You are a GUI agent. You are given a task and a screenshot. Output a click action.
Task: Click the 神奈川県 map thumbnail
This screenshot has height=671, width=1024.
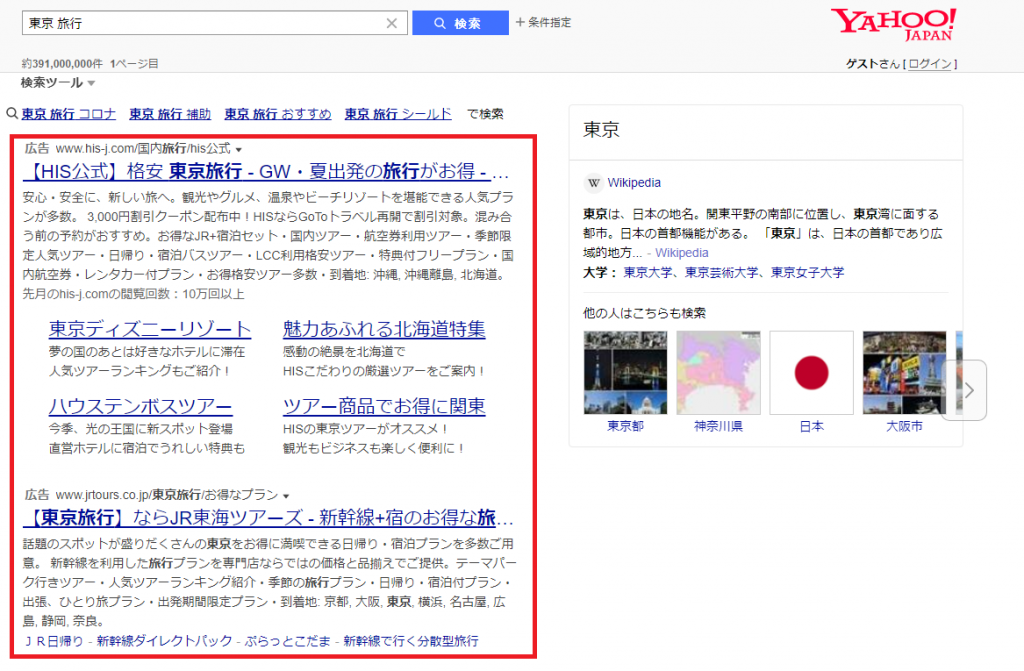coord(718,372)
